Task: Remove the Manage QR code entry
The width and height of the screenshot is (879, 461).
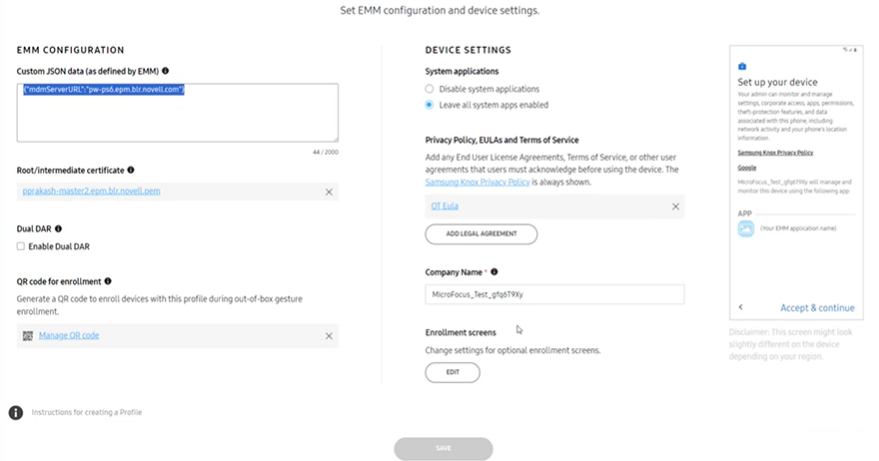Action: (329, 336)
